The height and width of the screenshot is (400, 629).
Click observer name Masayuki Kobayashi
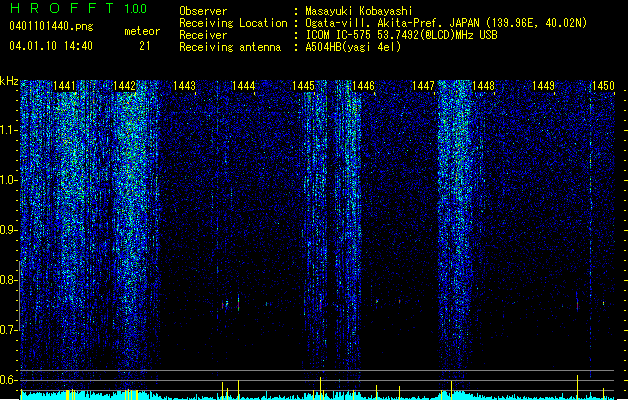(x=359, y=11)
